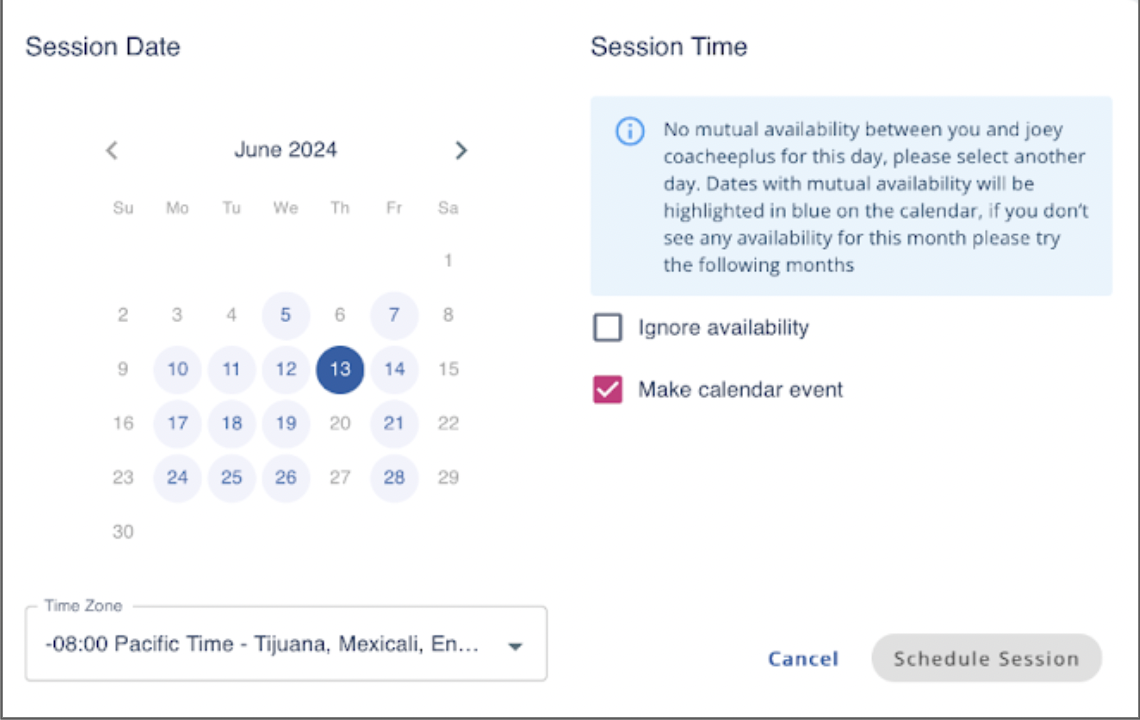Select the highlighted June 13 date

coord(340,369)
